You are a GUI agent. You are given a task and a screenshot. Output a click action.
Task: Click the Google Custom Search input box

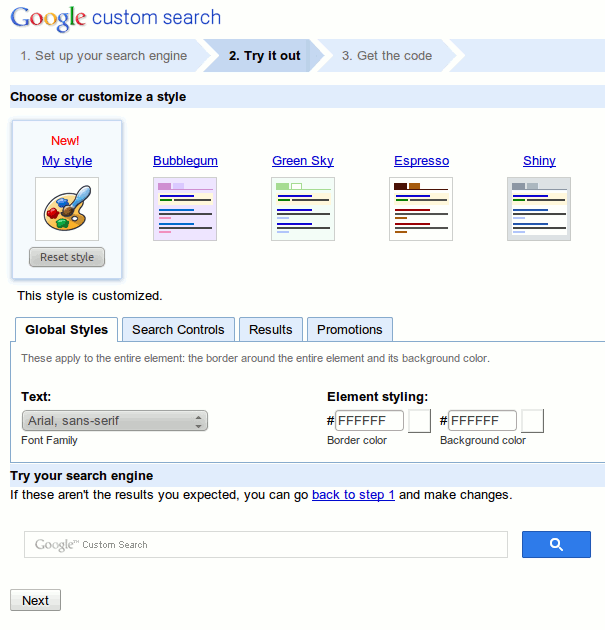pos(266,544)
